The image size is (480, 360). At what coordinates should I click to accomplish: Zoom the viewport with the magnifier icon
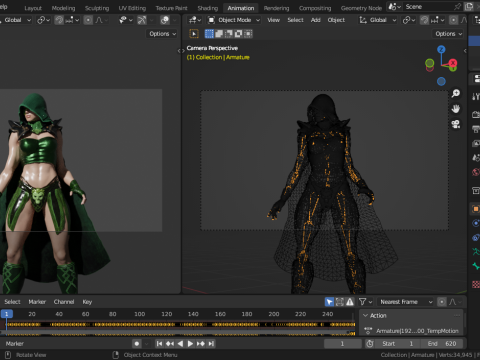point(456,93)
